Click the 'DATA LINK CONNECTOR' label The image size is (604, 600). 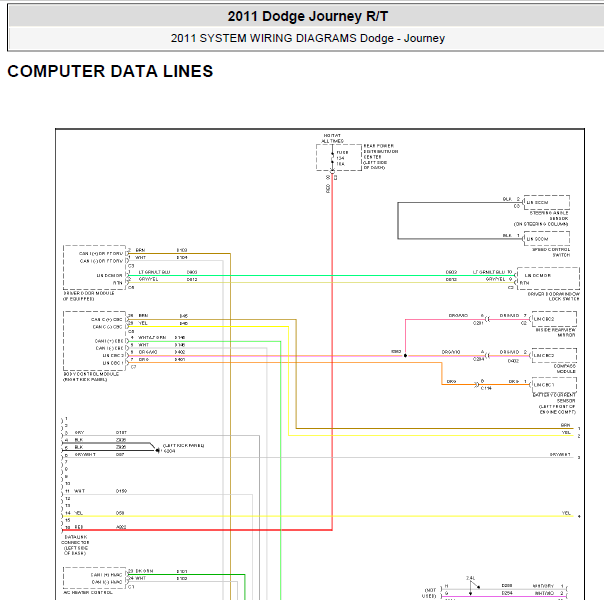pyautogui.click(x=75, y=540)
